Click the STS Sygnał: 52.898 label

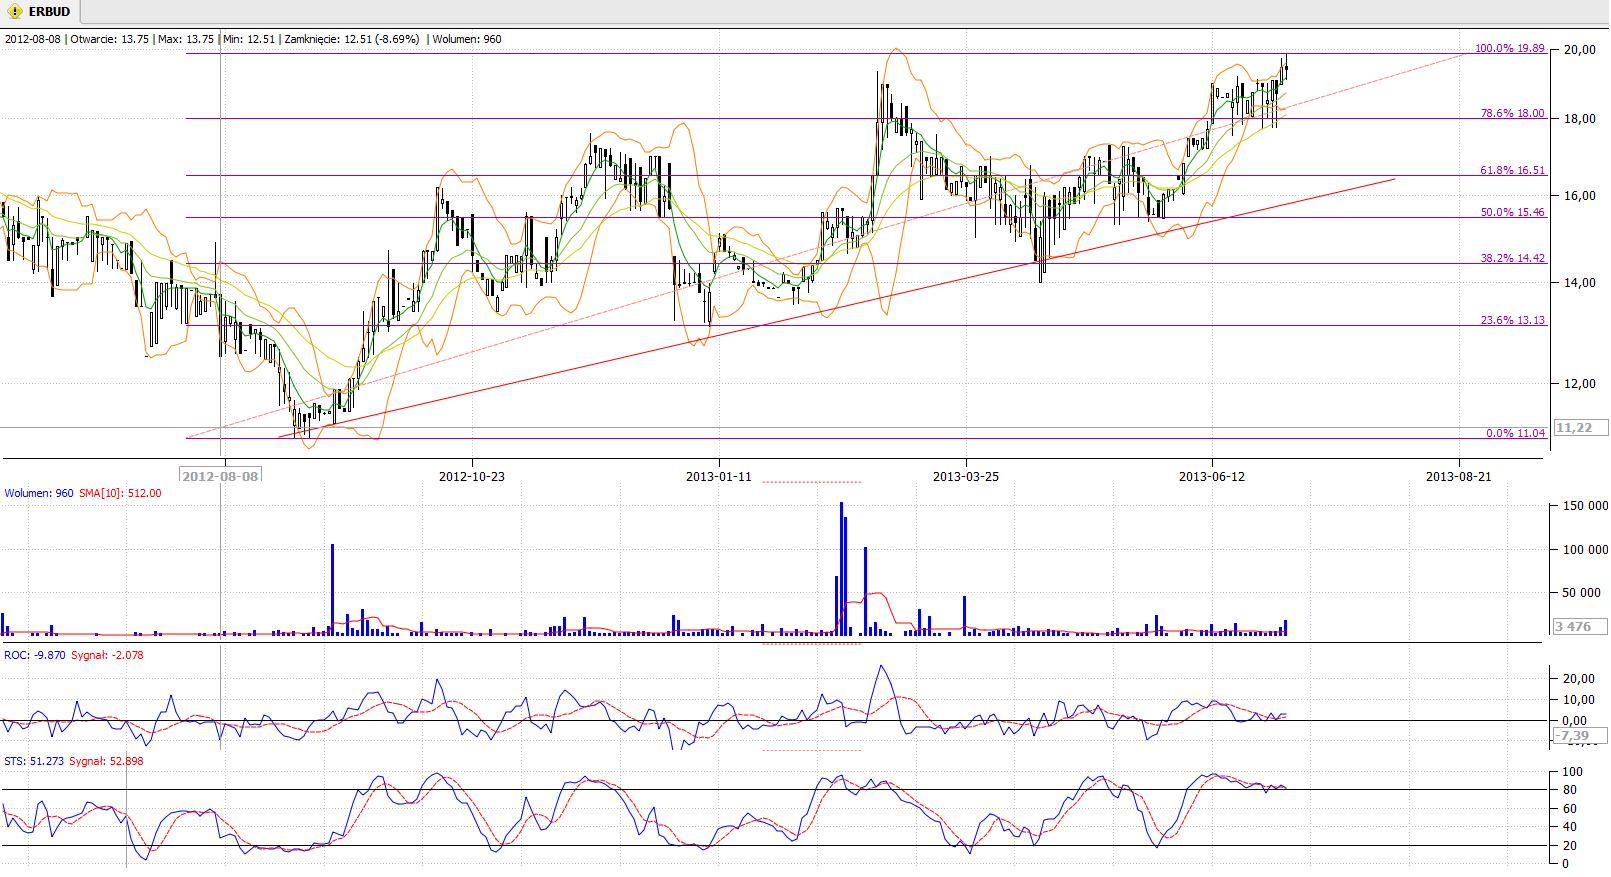pos(106,761)
